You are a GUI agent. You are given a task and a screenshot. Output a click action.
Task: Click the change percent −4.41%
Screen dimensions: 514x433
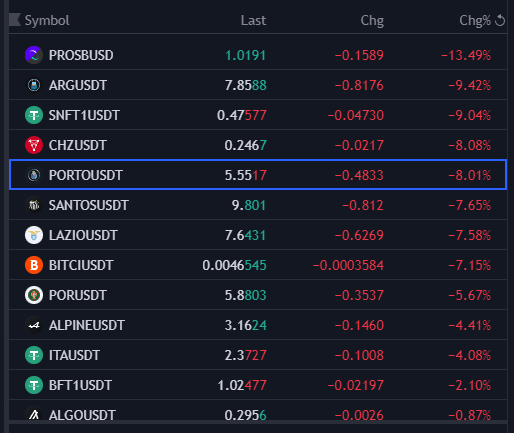[x=469, y=325]
